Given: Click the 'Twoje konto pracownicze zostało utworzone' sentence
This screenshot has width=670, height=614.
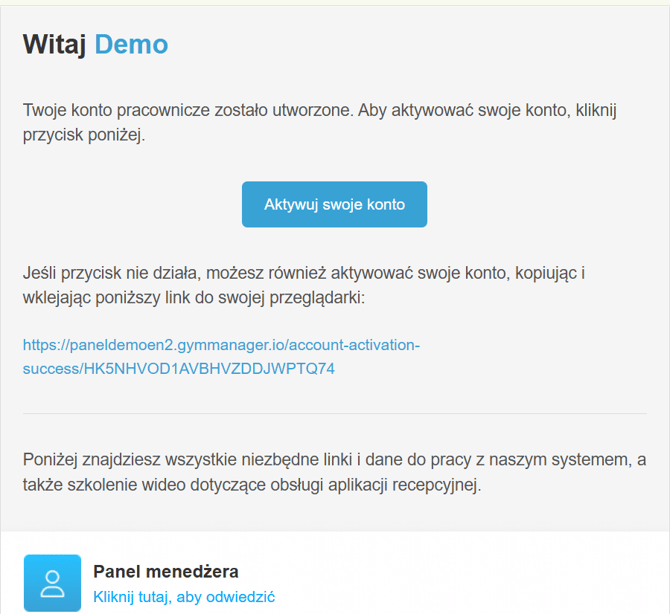Looking at the screenshot, I should click(185, 110).
